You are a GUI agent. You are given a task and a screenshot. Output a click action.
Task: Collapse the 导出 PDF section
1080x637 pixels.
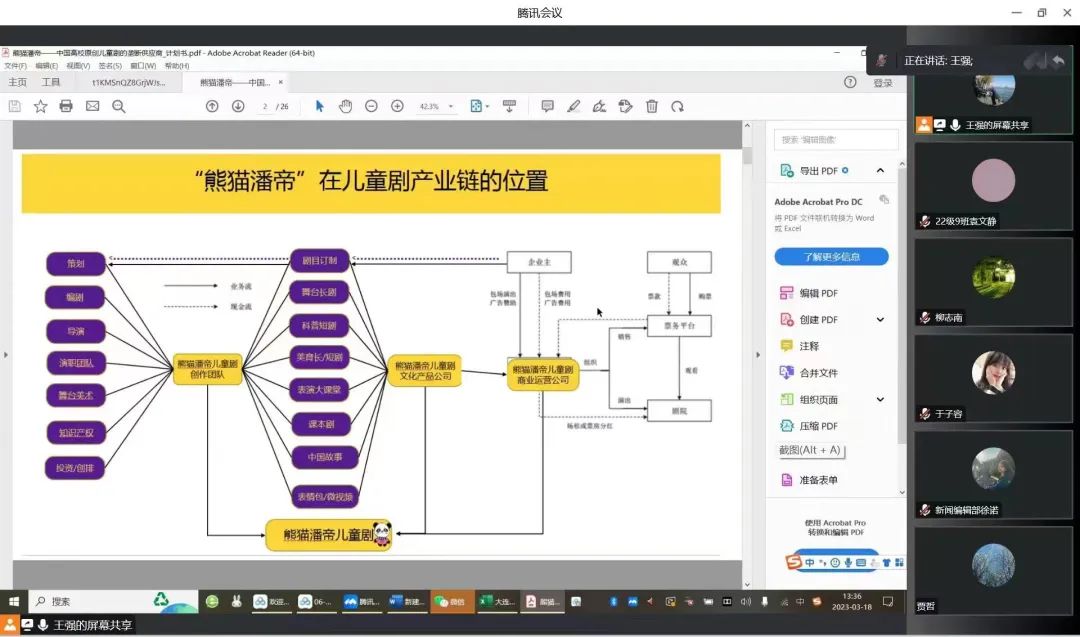[x=880, y=171]
